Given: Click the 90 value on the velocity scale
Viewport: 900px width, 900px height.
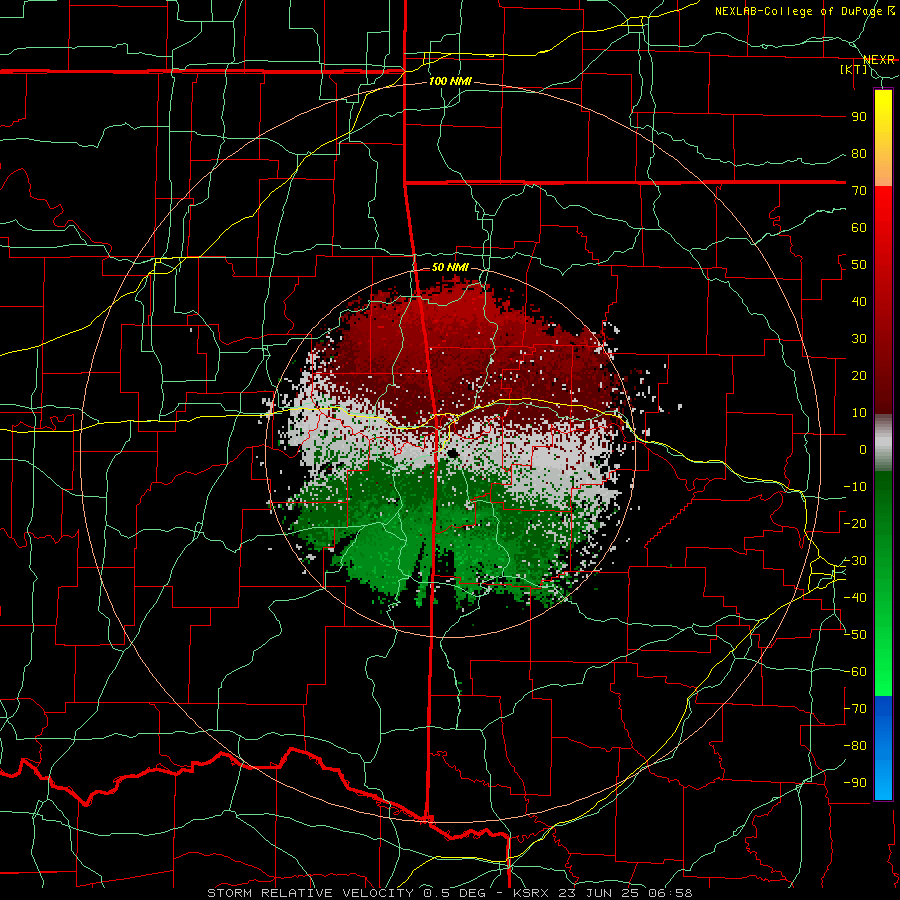Looking at the screenshot, I should click(x=859, y=117).
